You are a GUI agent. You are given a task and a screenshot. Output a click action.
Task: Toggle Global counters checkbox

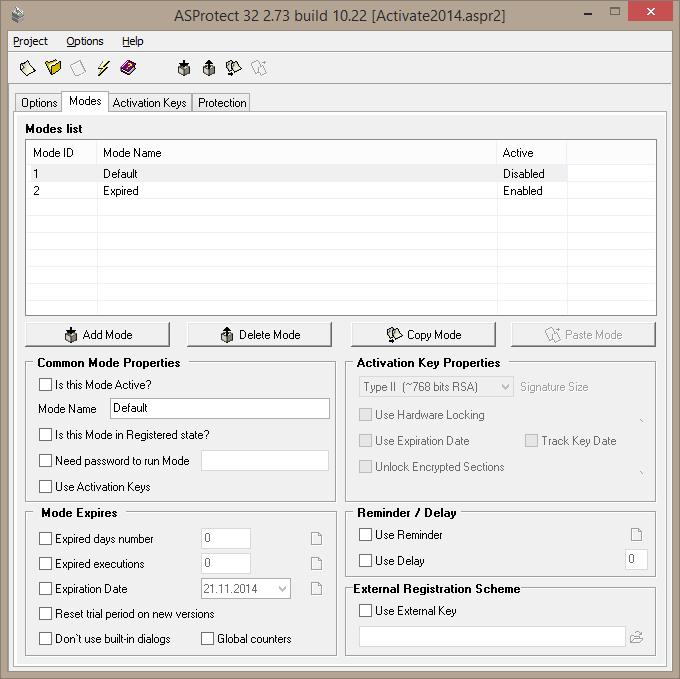(x=207, y=639)
